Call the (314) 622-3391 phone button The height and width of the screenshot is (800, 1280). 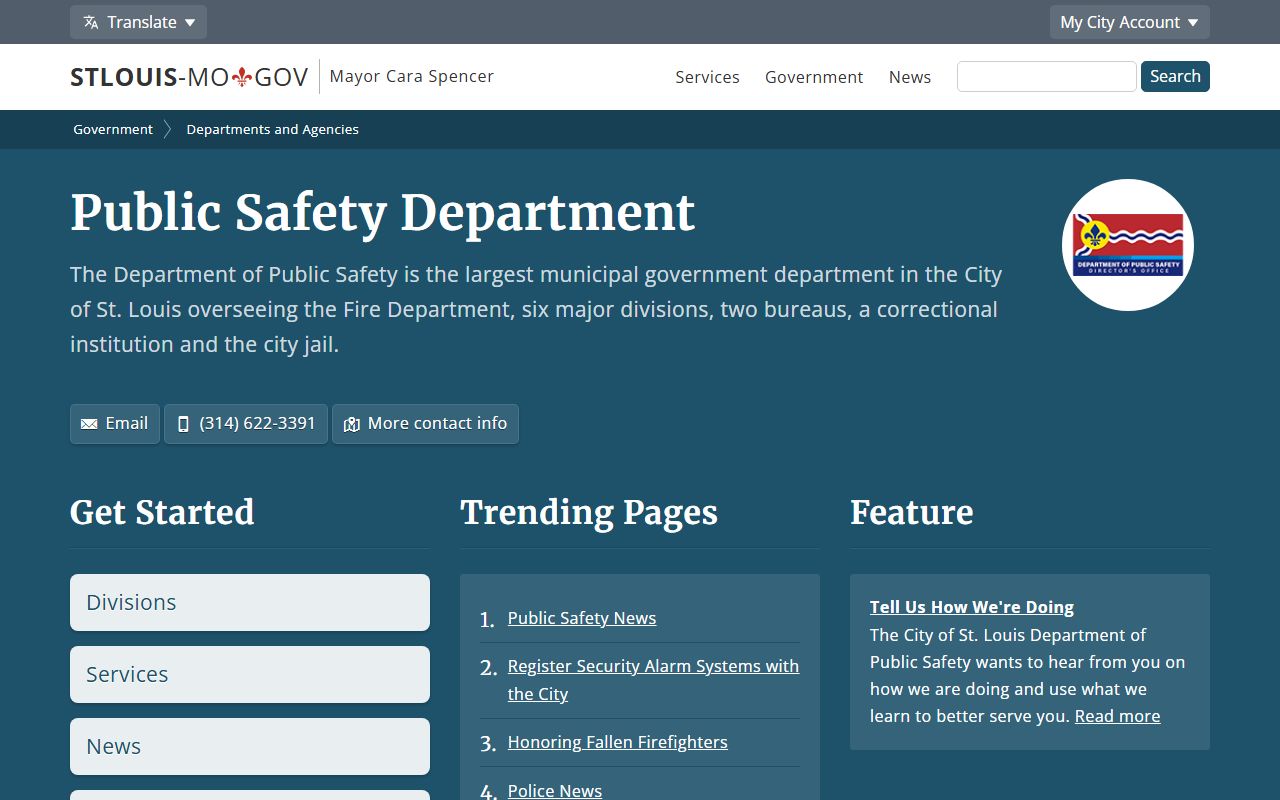246,423
